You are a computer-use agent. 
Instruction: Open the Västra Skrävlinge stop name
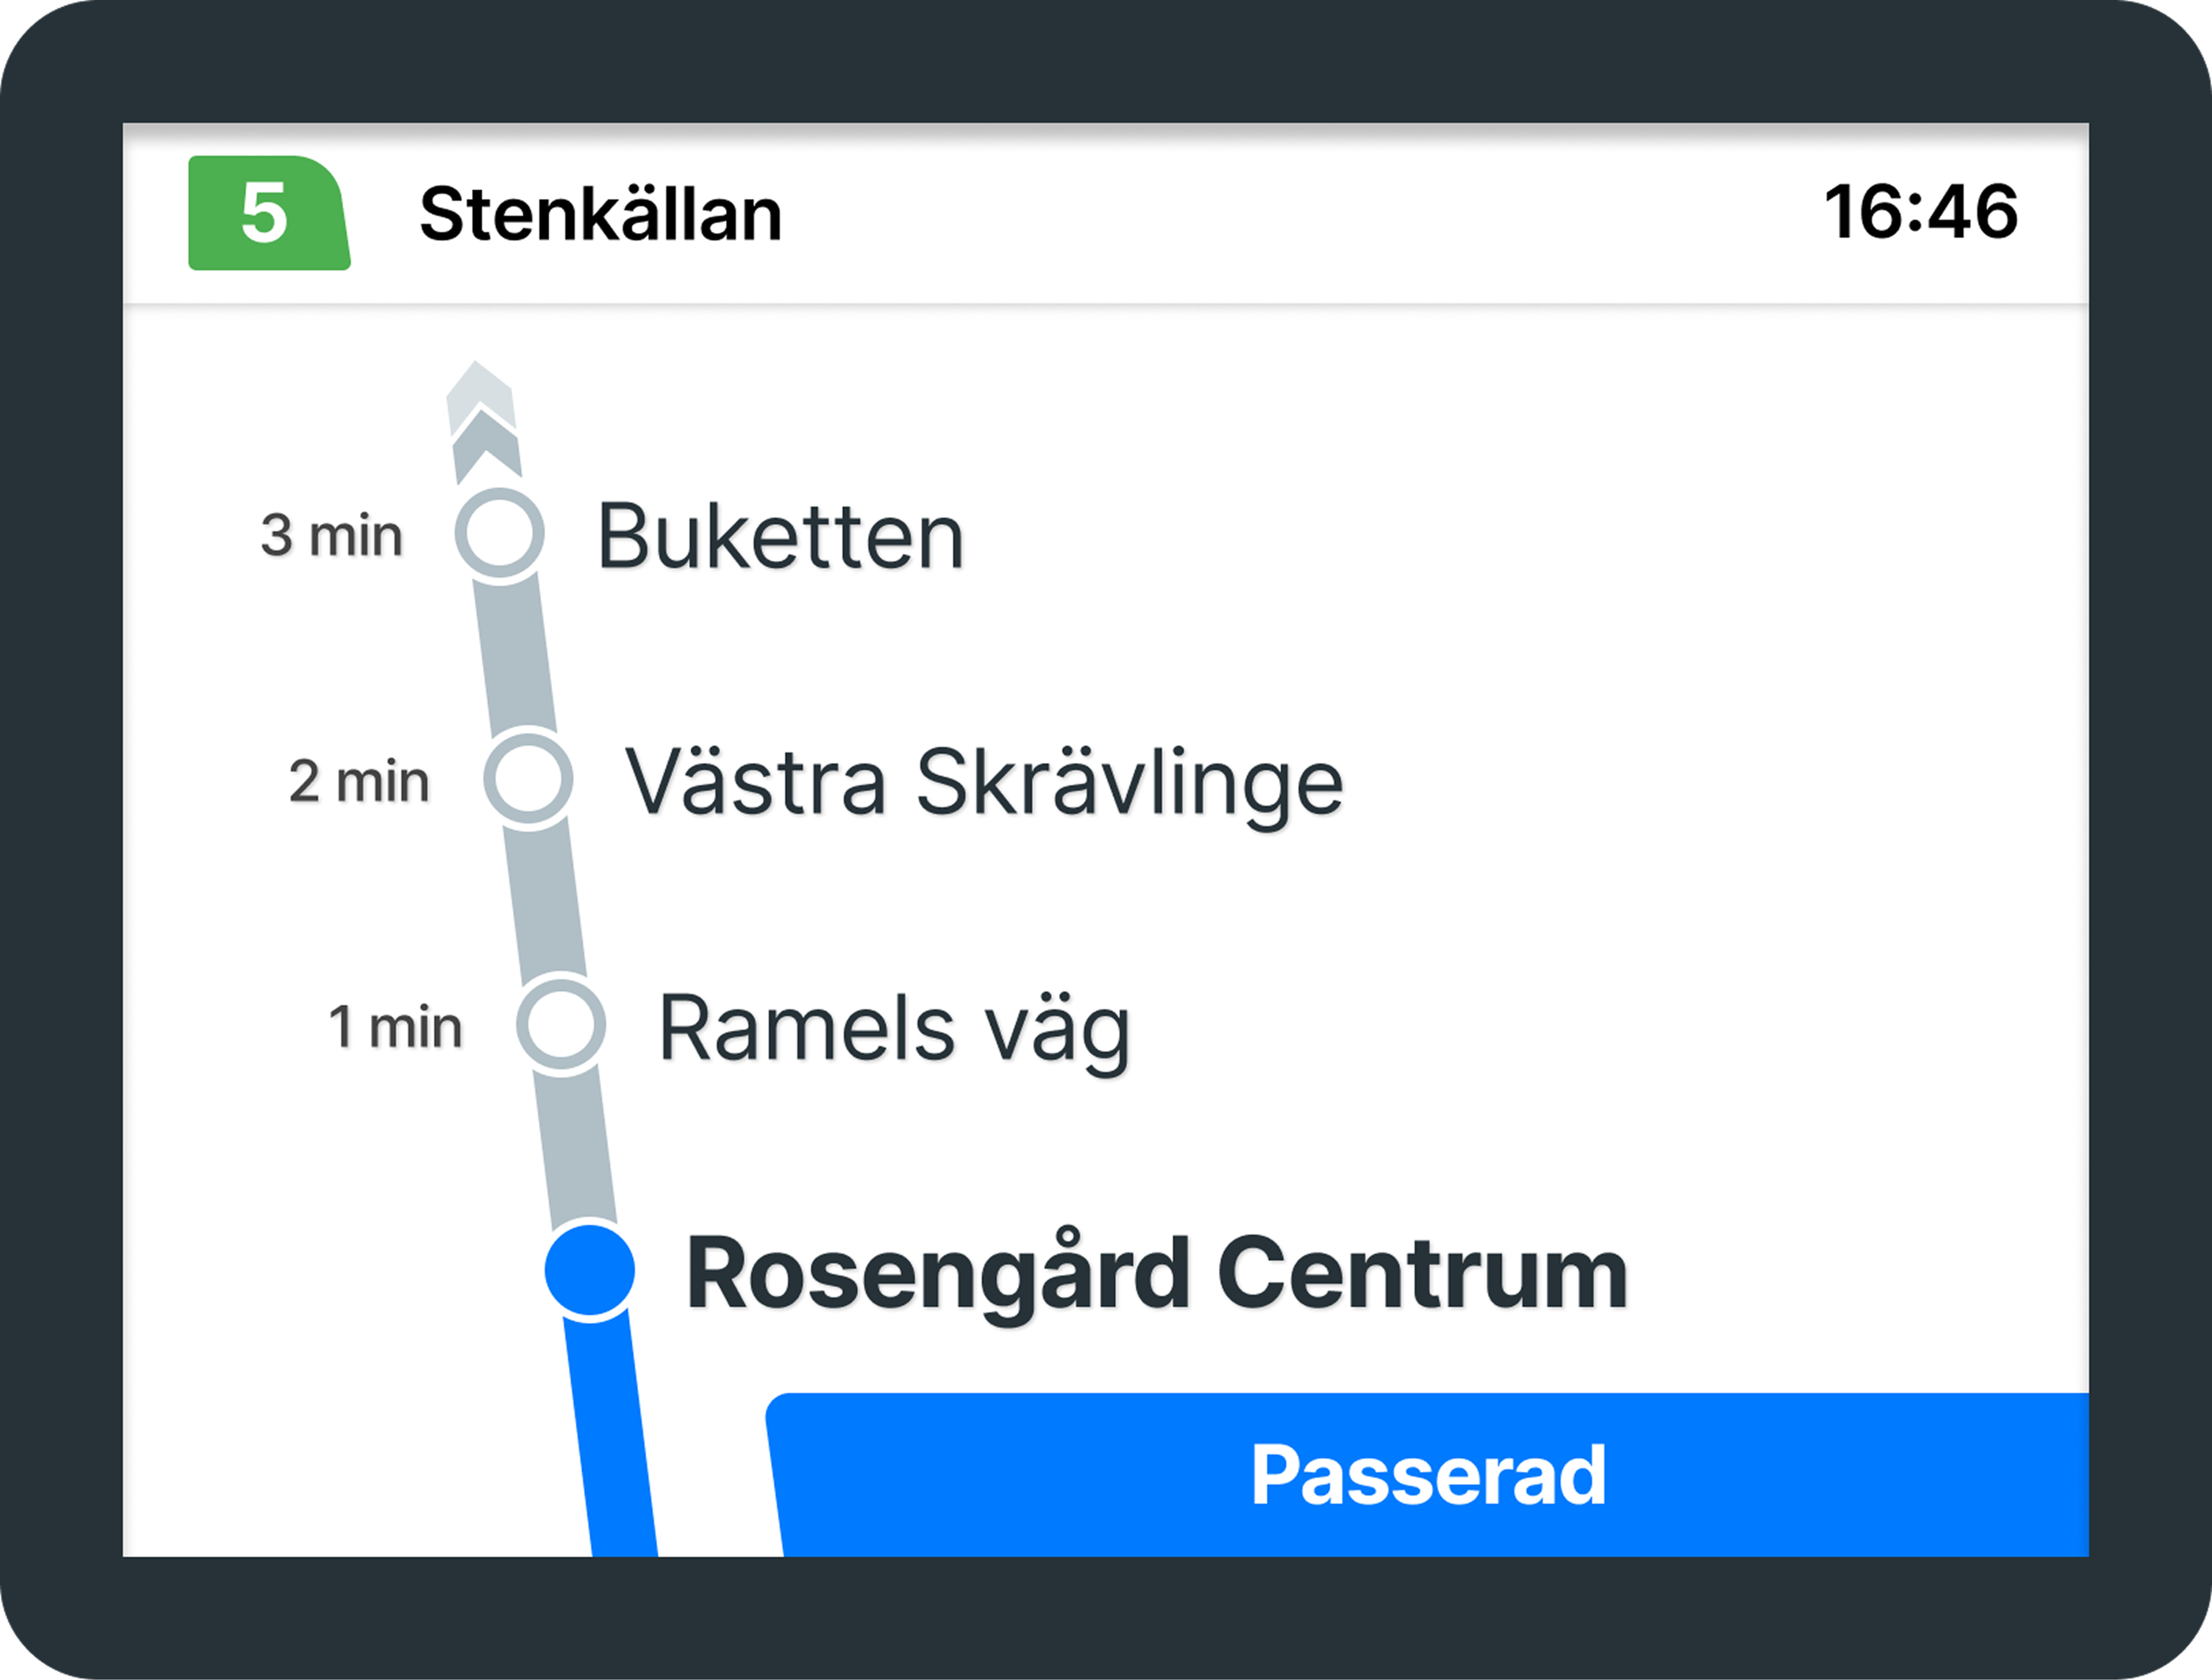point(984,783)
